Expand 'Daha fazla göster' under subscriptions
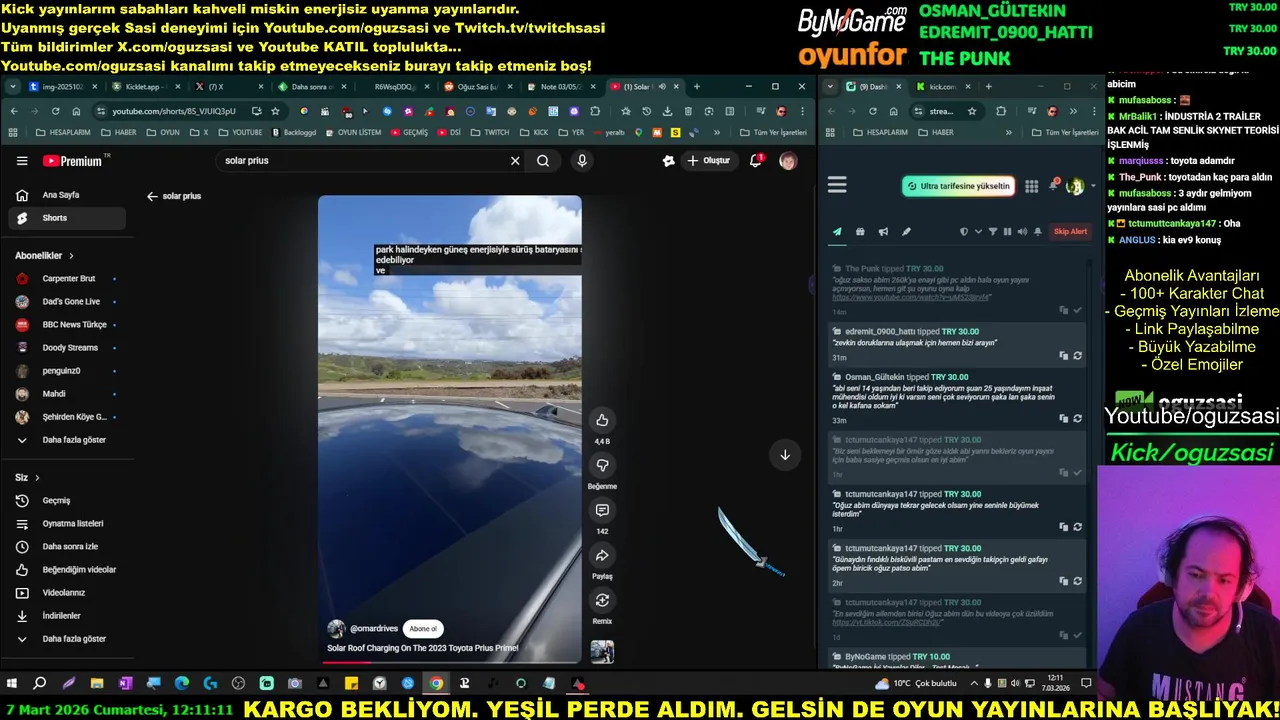Image resolution: width=1280 pixels, height=720 pixels. (x=68, y=440)
